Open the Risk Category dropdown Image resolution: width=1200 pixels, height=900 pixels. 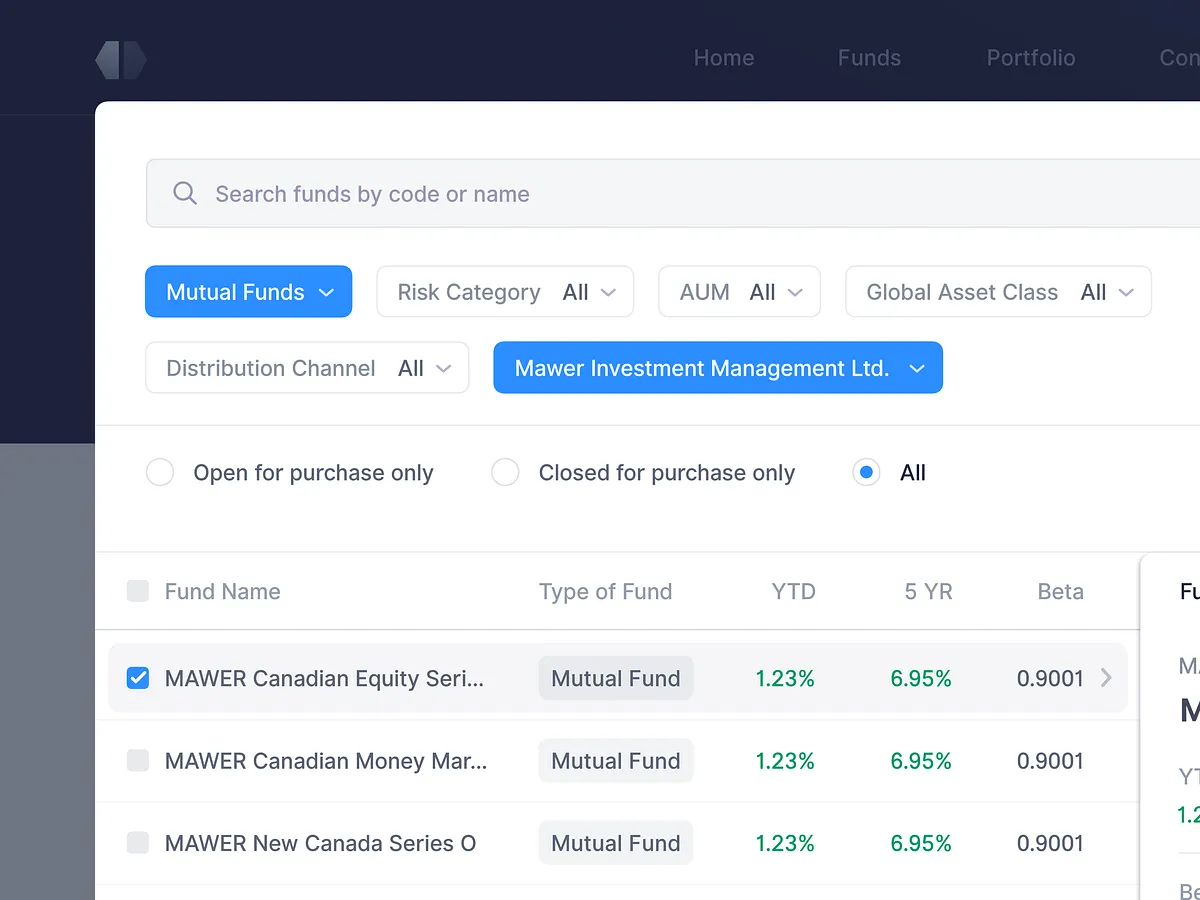click(x=504, y=291)
